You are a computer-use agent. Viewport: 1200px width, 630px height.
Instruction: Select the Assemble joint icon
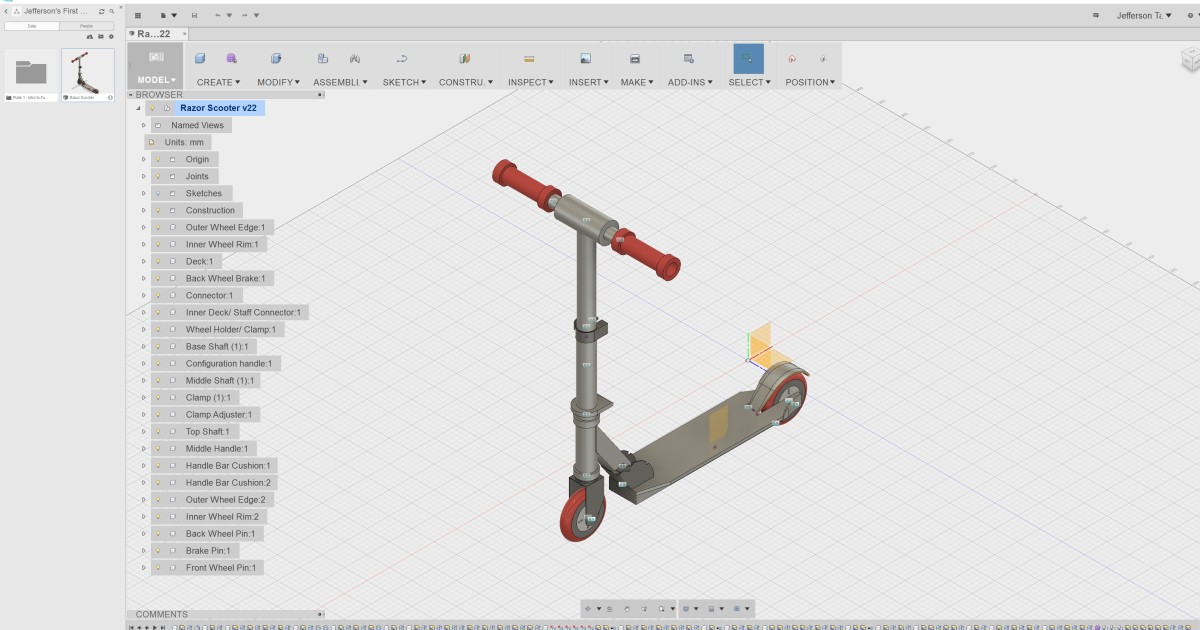[323, 58]
